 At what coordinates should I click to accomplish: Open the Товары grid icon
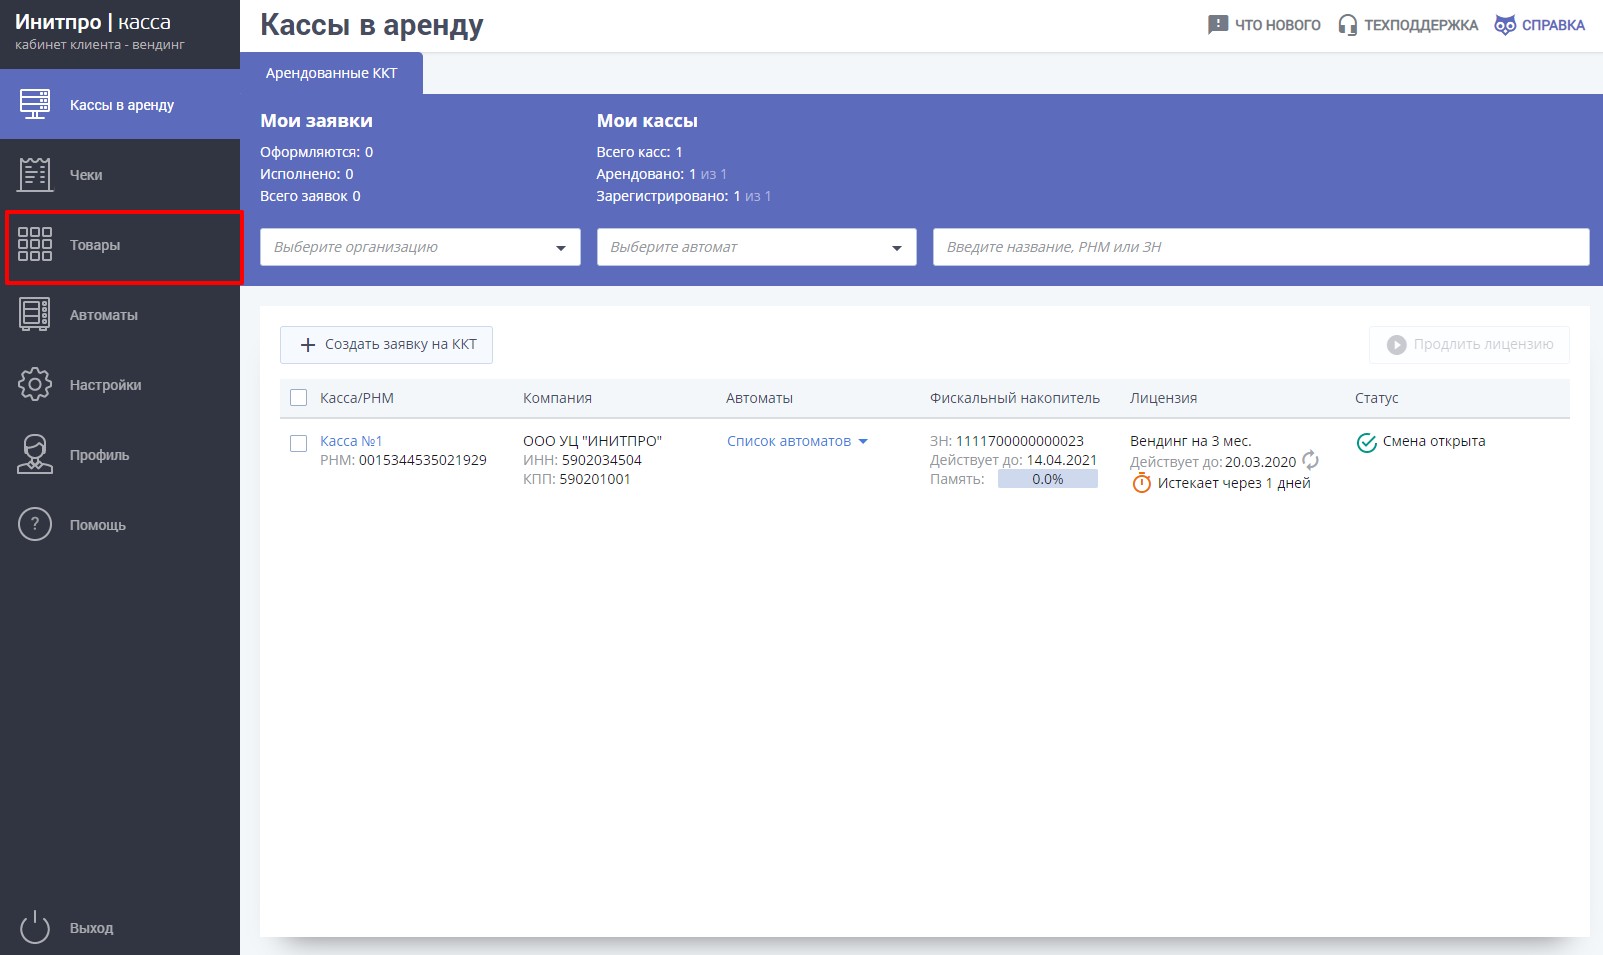pos(35,244)
